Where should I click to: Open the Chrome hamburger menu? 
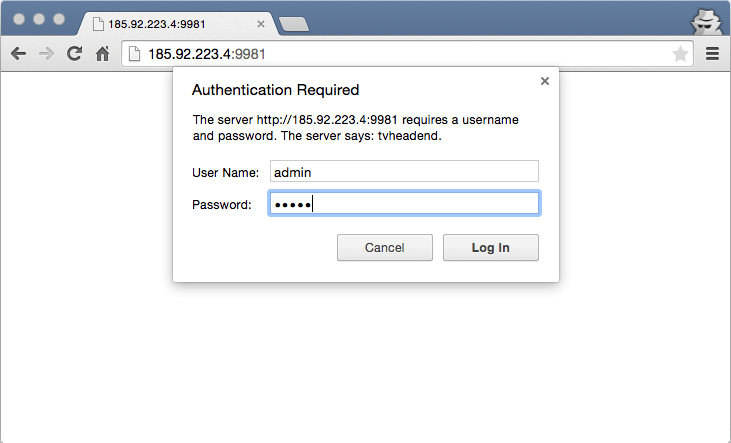pos(712,54)
